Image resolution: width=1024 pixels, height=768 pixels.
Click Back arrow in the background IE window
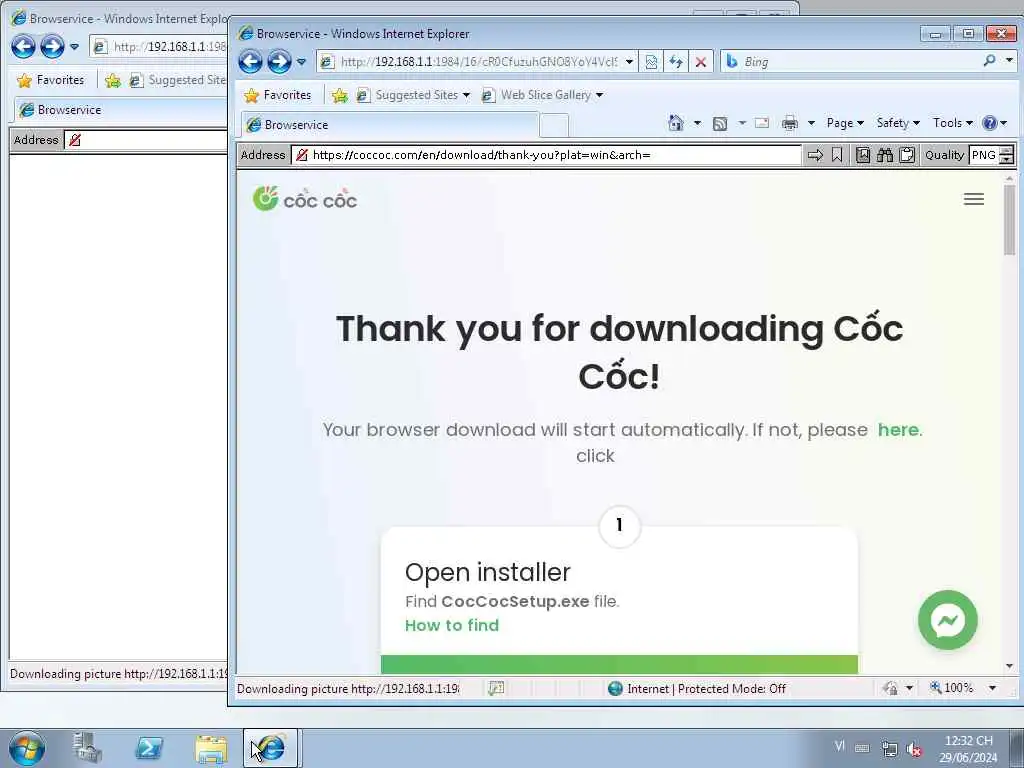click(23, 47)
